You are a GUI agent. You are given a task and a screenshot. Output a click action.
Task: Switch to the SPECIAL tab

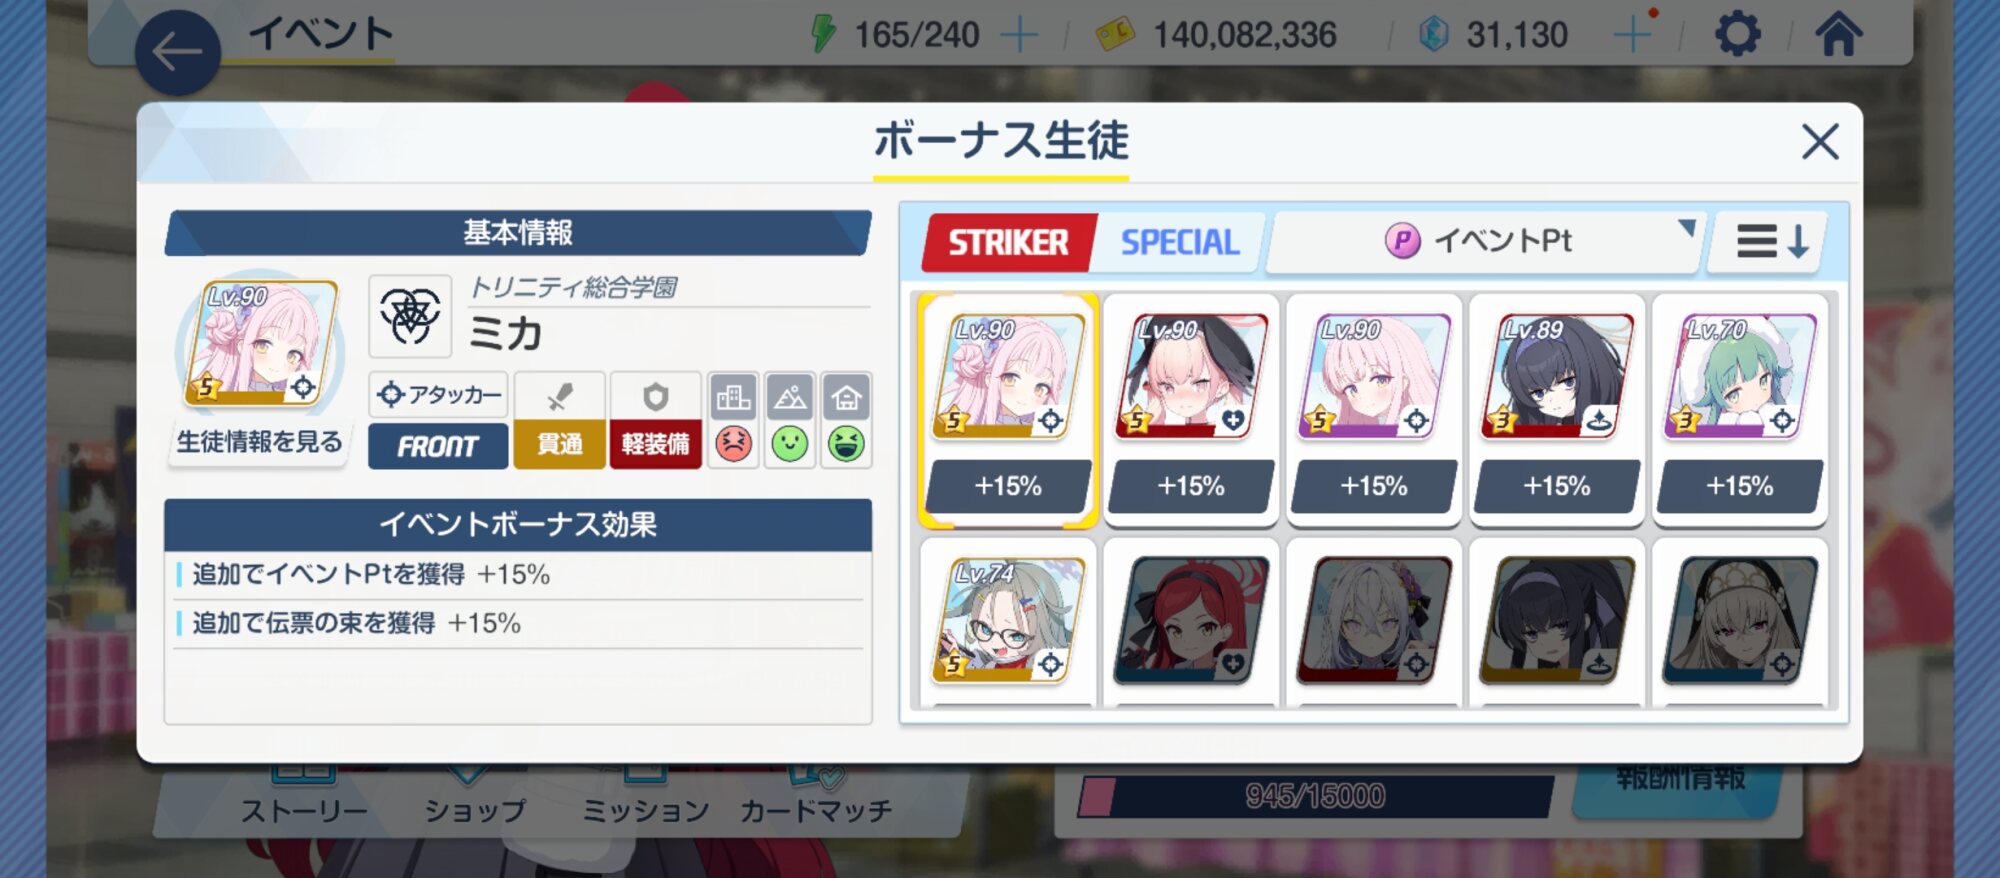click(1180, 242)
